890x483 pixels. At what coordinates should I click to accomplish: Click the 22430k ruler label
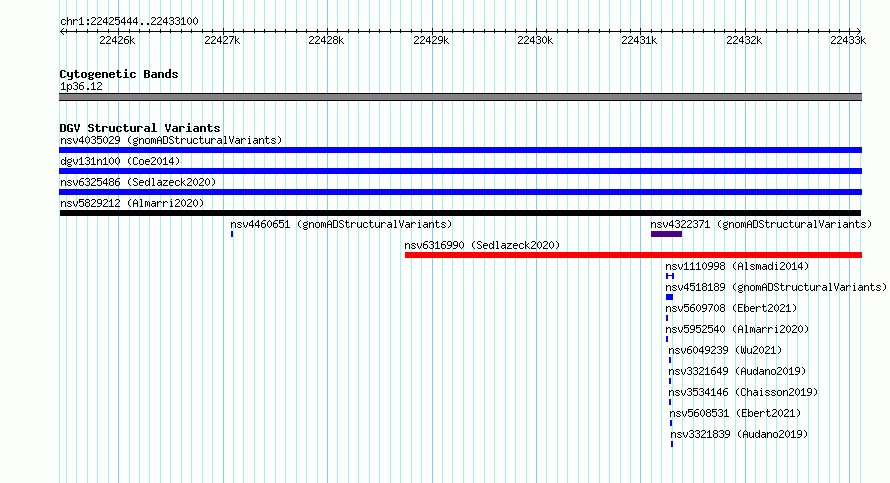tap(535, 40)
